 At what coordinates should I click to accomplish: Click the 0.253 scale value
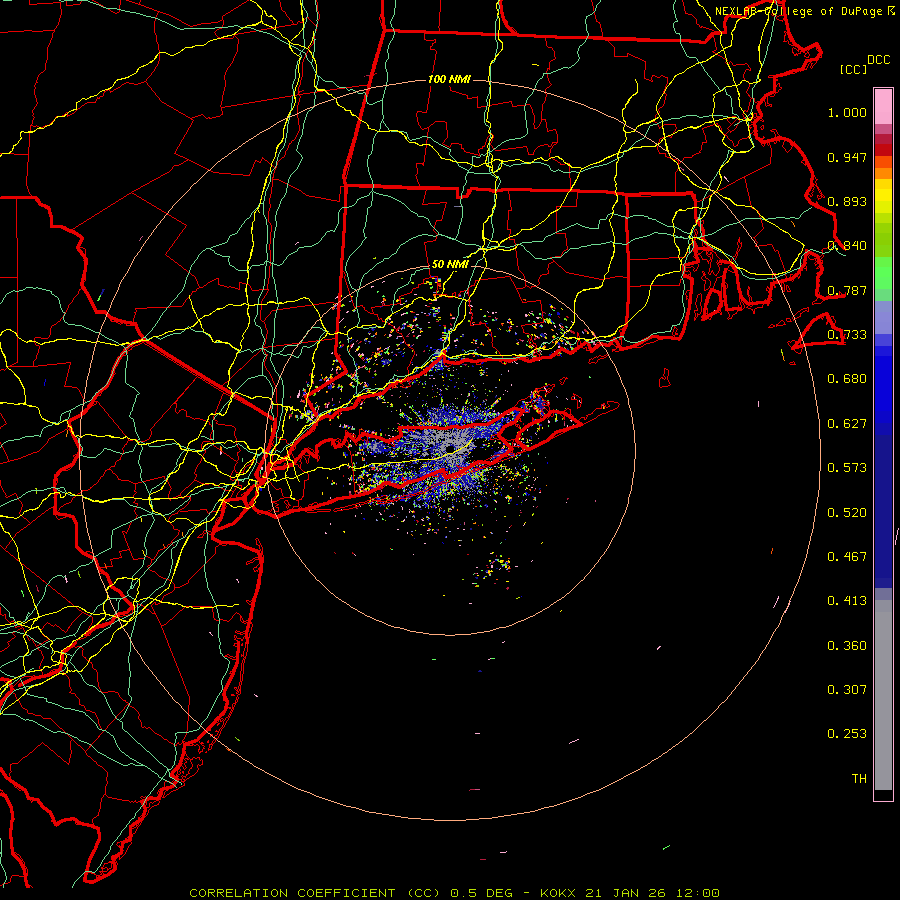point(847,734)
